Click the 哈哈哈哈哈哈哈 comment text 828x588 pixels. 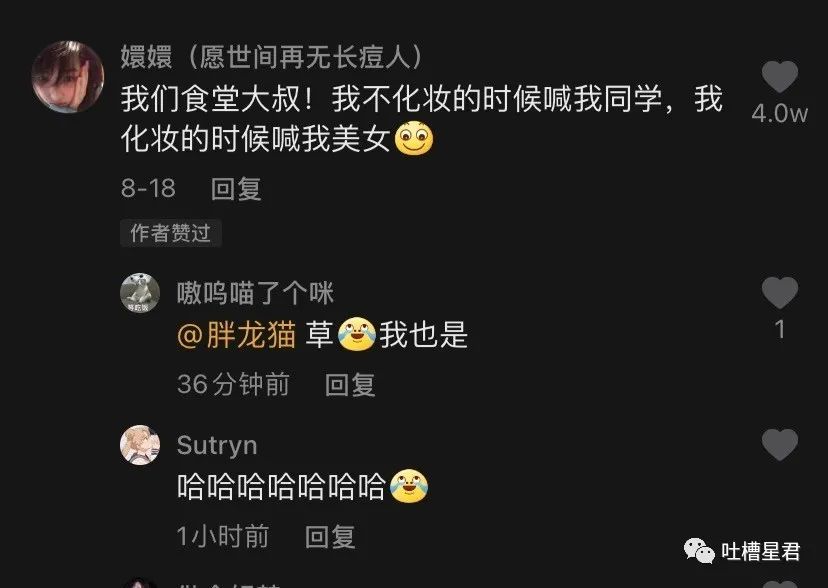pos(281,486)
